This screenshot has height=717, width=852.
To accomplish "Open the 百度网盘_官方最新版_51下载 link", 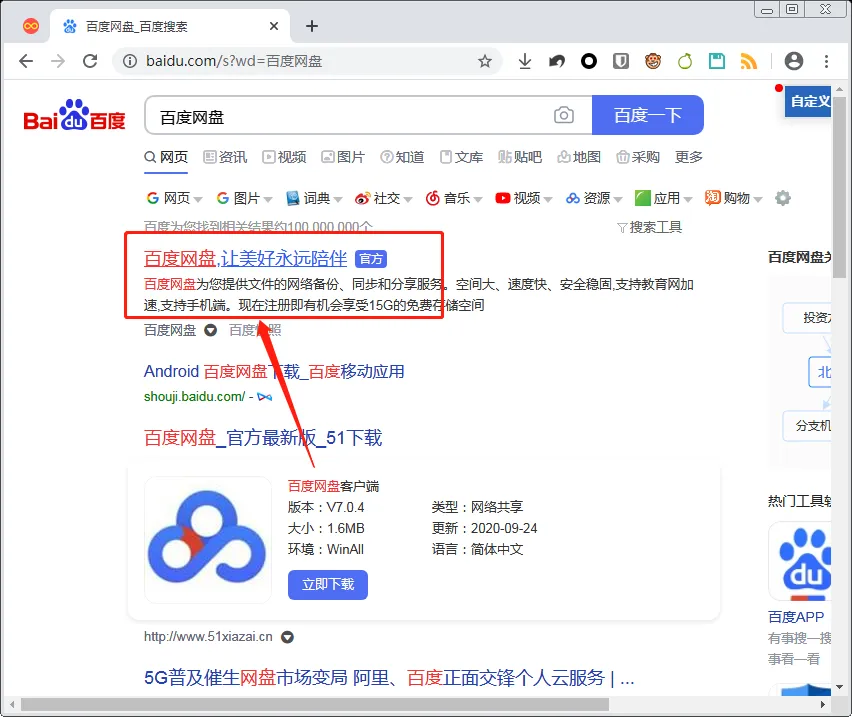I will coord(263,438).
